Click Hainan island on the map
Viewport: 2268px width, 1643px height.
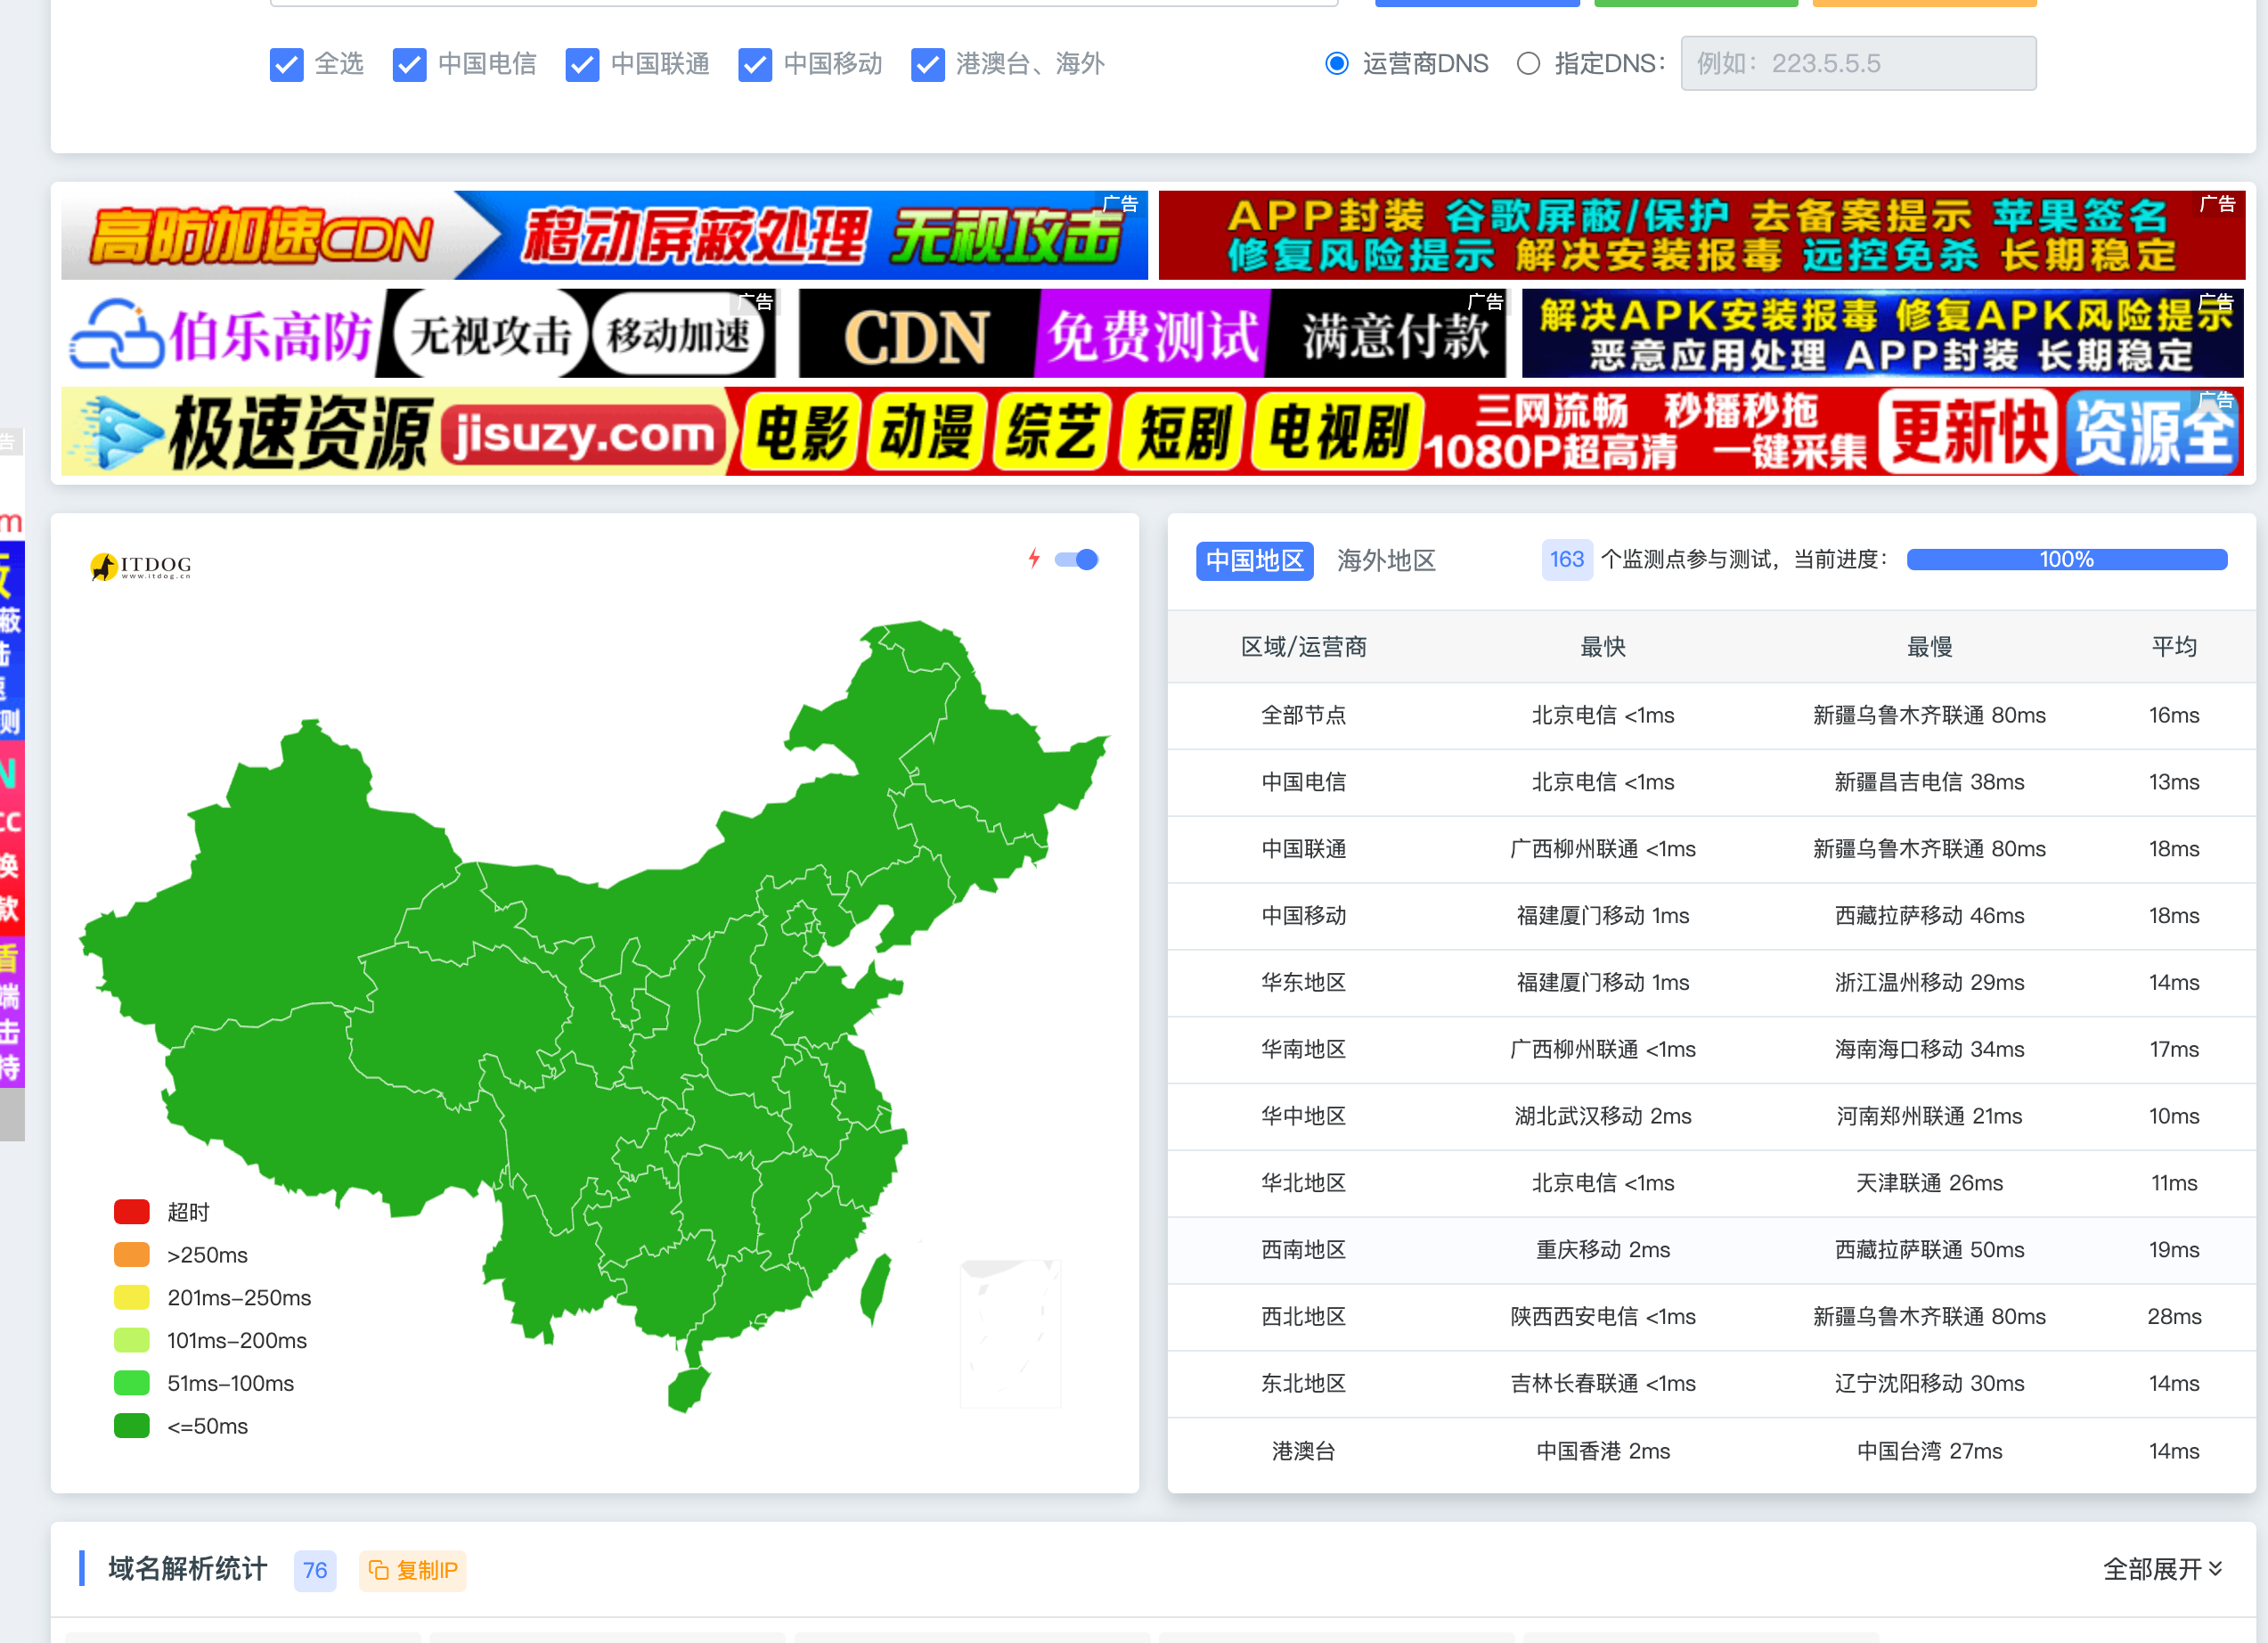tap(688, 1390)
